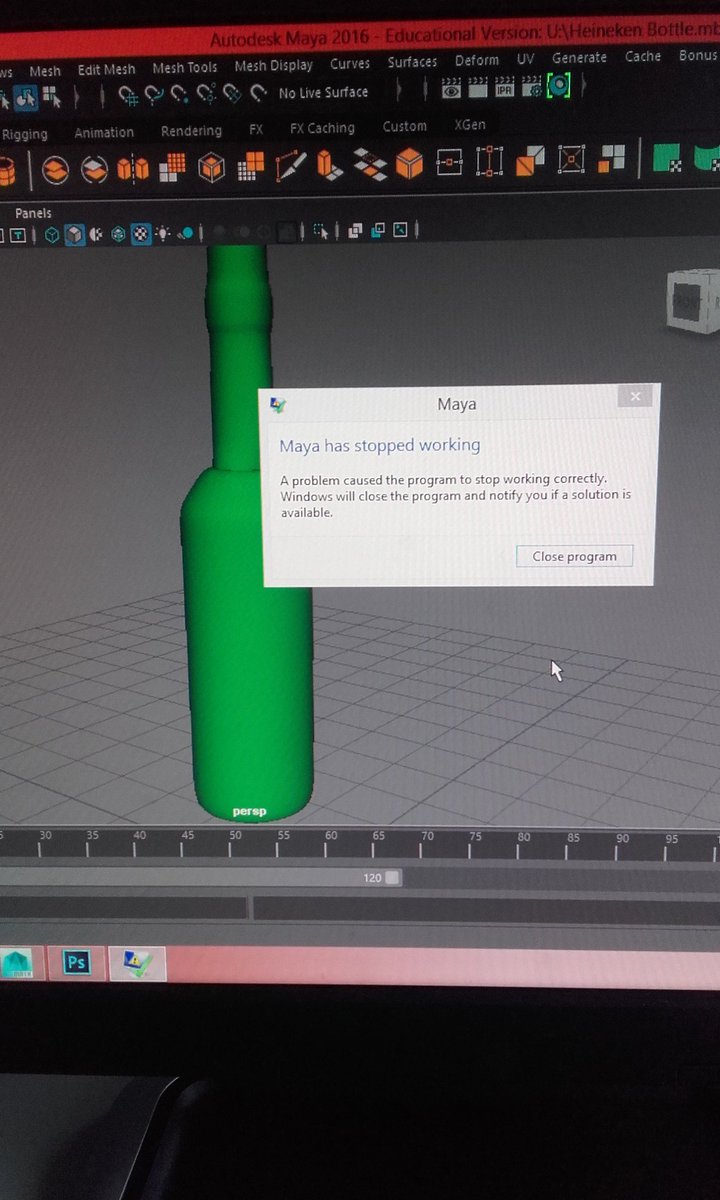Viewport: 720px width, 1200px height.
Task: Enable Wireframe display in viewport toolbar
Action: click(x=52, y=235)
